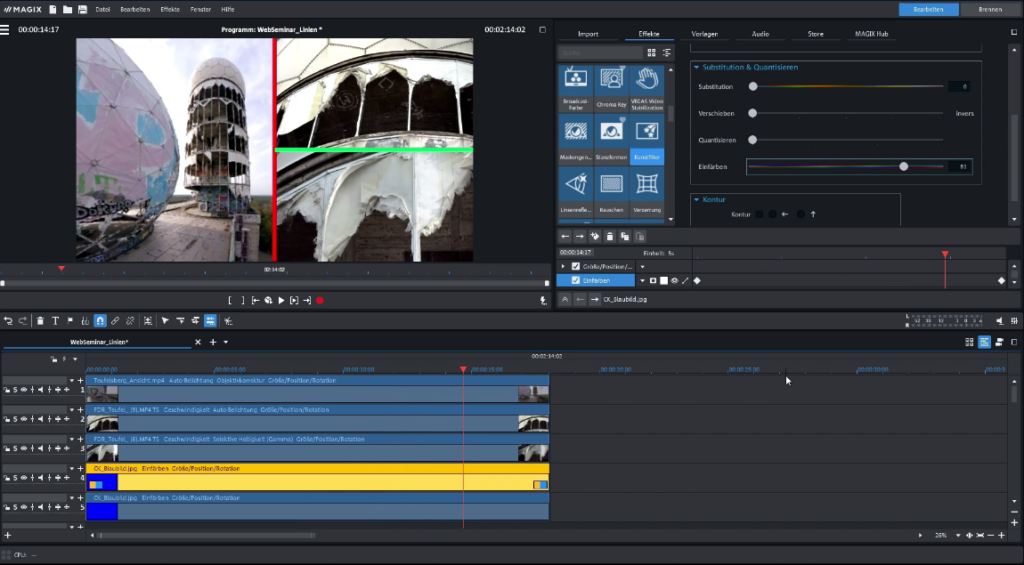Click the red record button under preview
Image resolution: width=1024 pixels, height=565 pixels.
[x=320, y=300]
